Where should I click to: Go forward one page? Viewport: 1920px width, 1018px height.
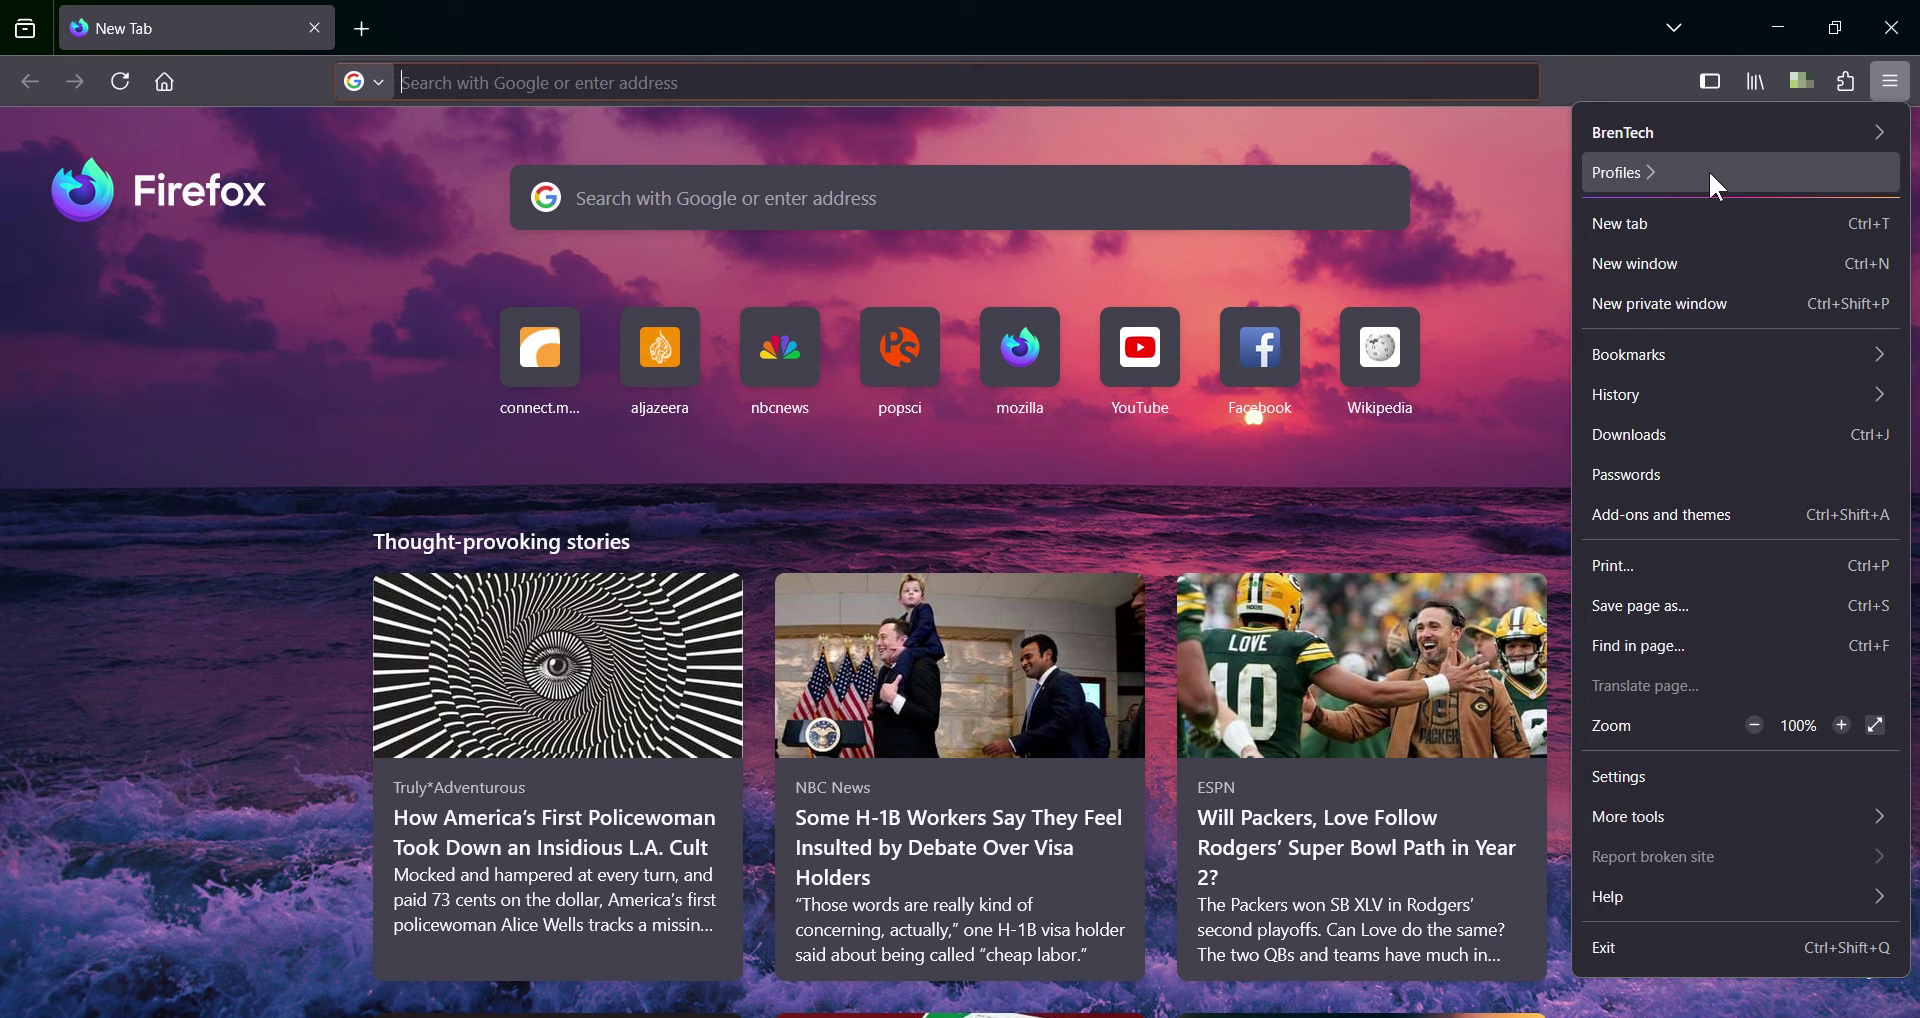pyautogui.click(x=76, y=82)
